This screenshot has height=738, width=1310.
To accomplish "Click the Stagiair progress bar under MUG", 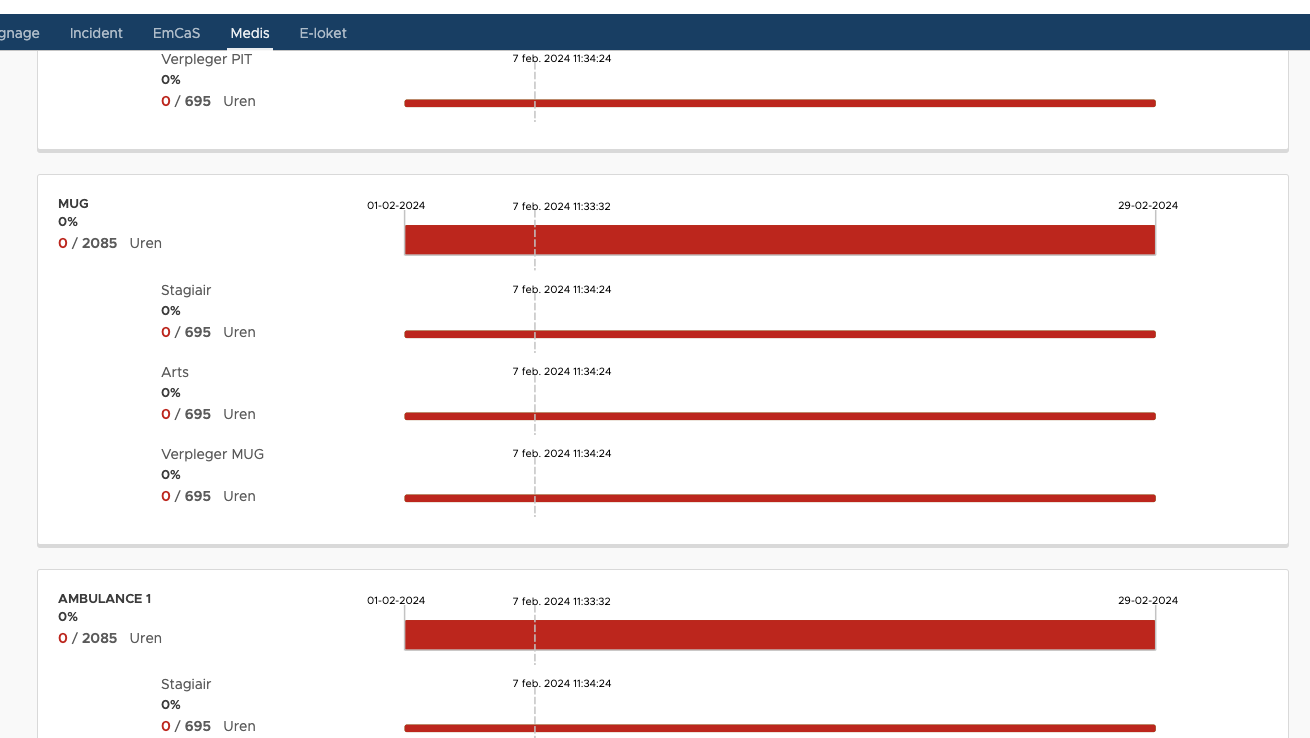I will (x=779, y=334).
